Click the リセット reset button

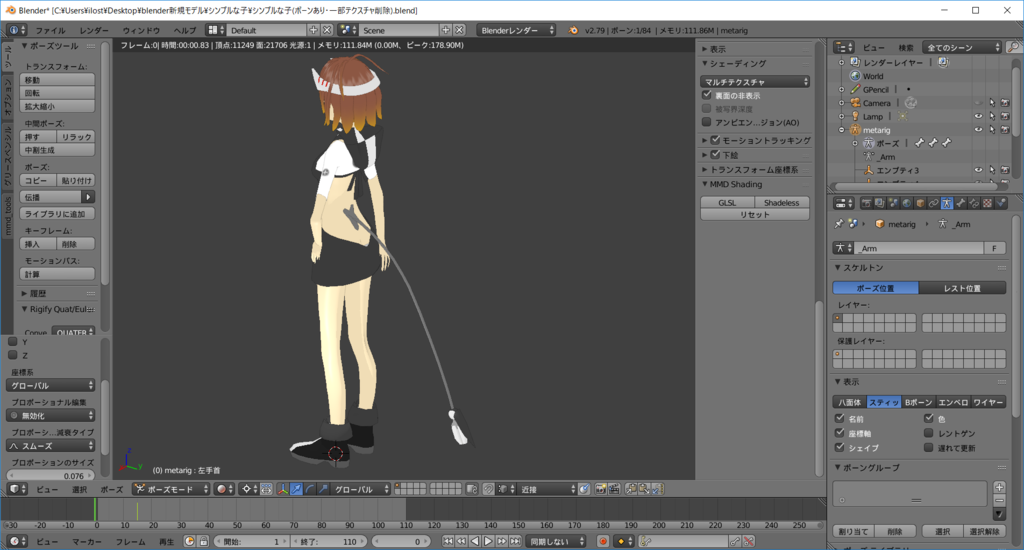(x=755, y=215)
